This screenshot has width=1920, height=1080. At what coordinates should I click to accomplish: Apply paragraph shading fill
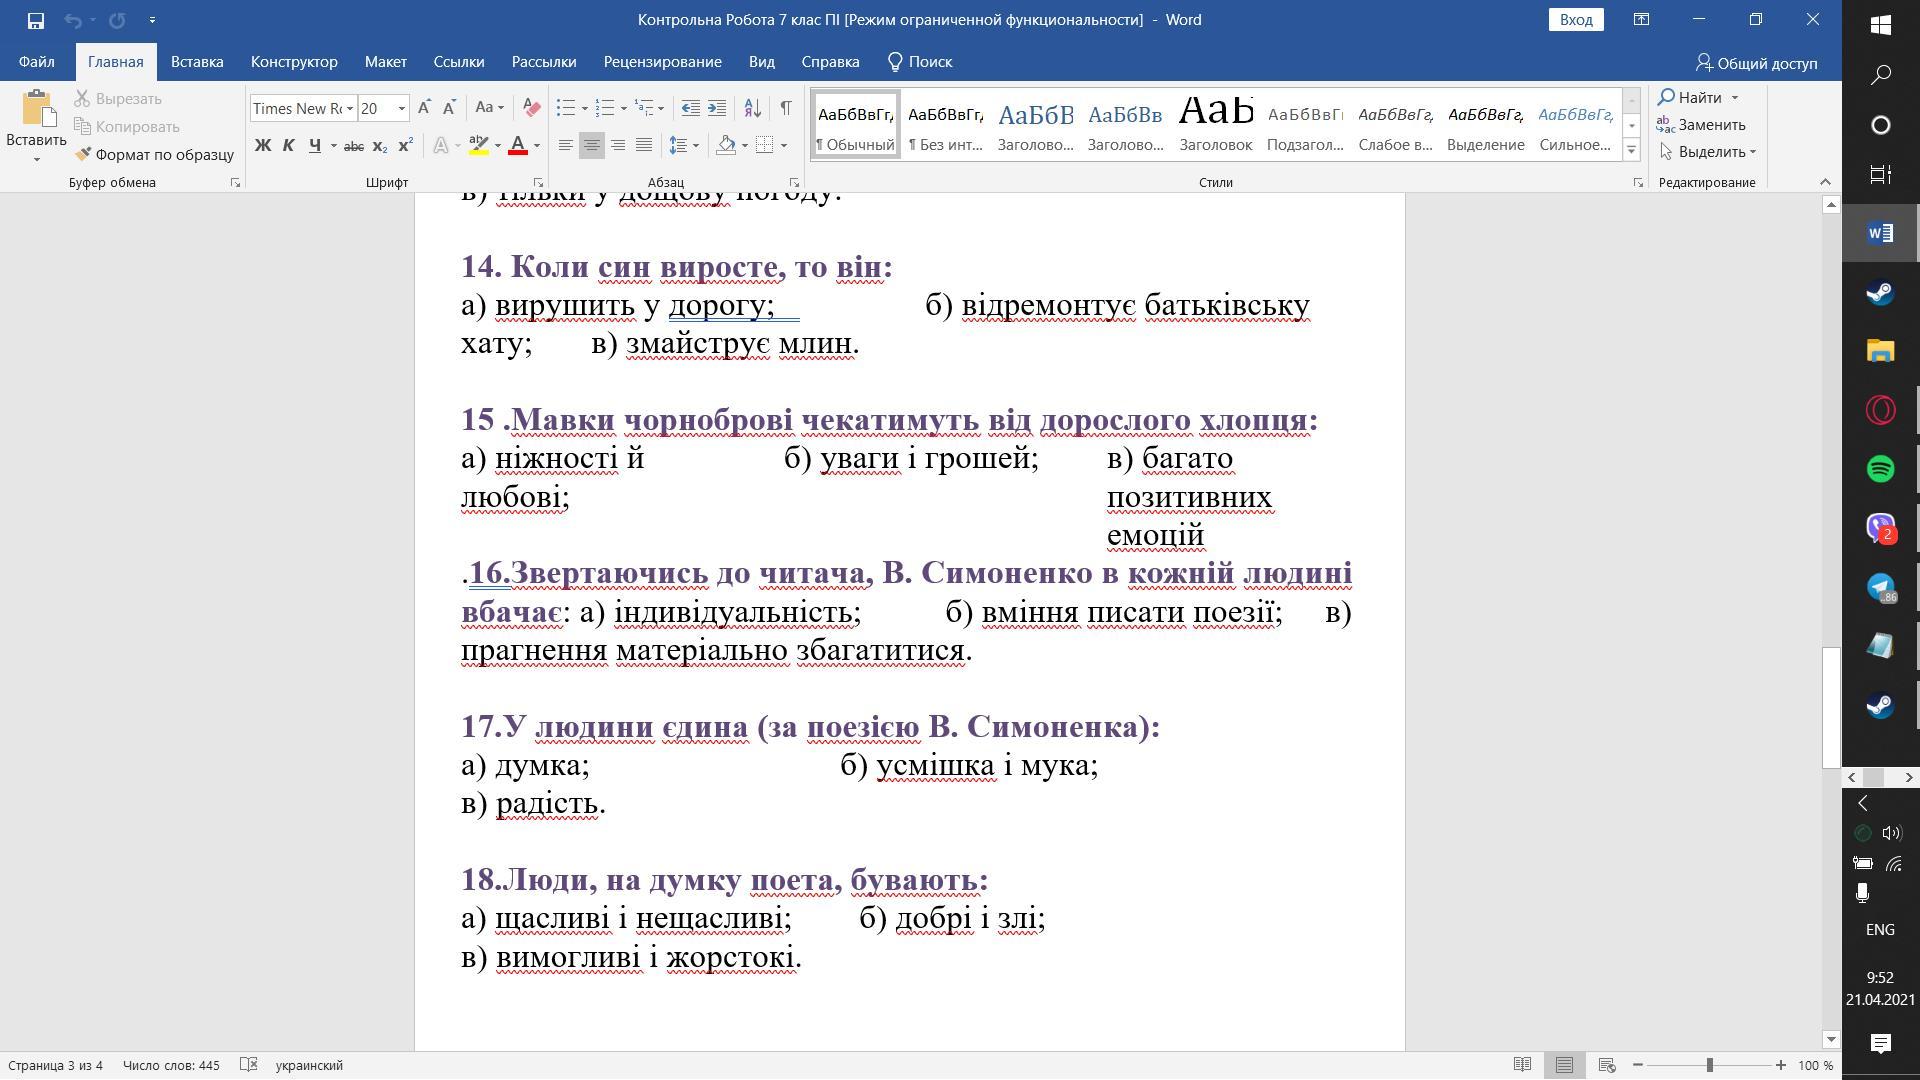pyautogui.click(x=727, y=146)
